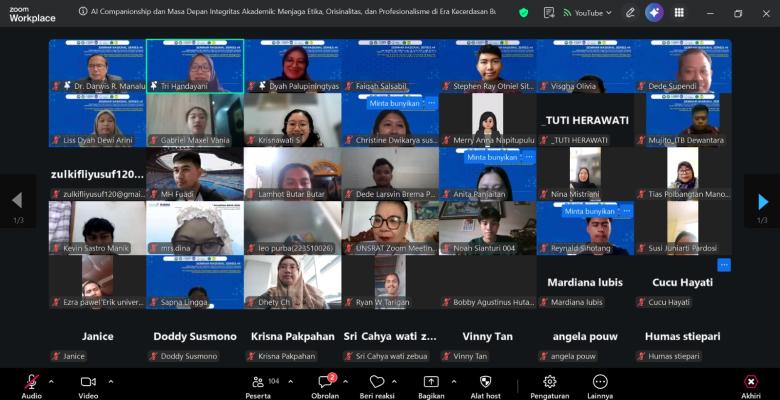Image resolution: width=780 pixels, height=400 pixels.
Task: Select Tri Handayani video thumbnail
Action: click(195, 66)
